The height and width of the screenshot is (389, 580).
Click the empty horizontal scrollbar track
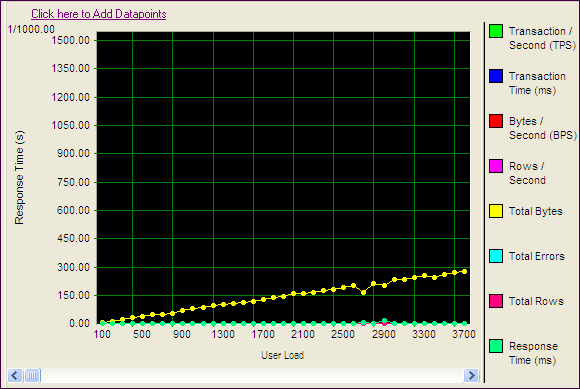[x=252, y=376]
